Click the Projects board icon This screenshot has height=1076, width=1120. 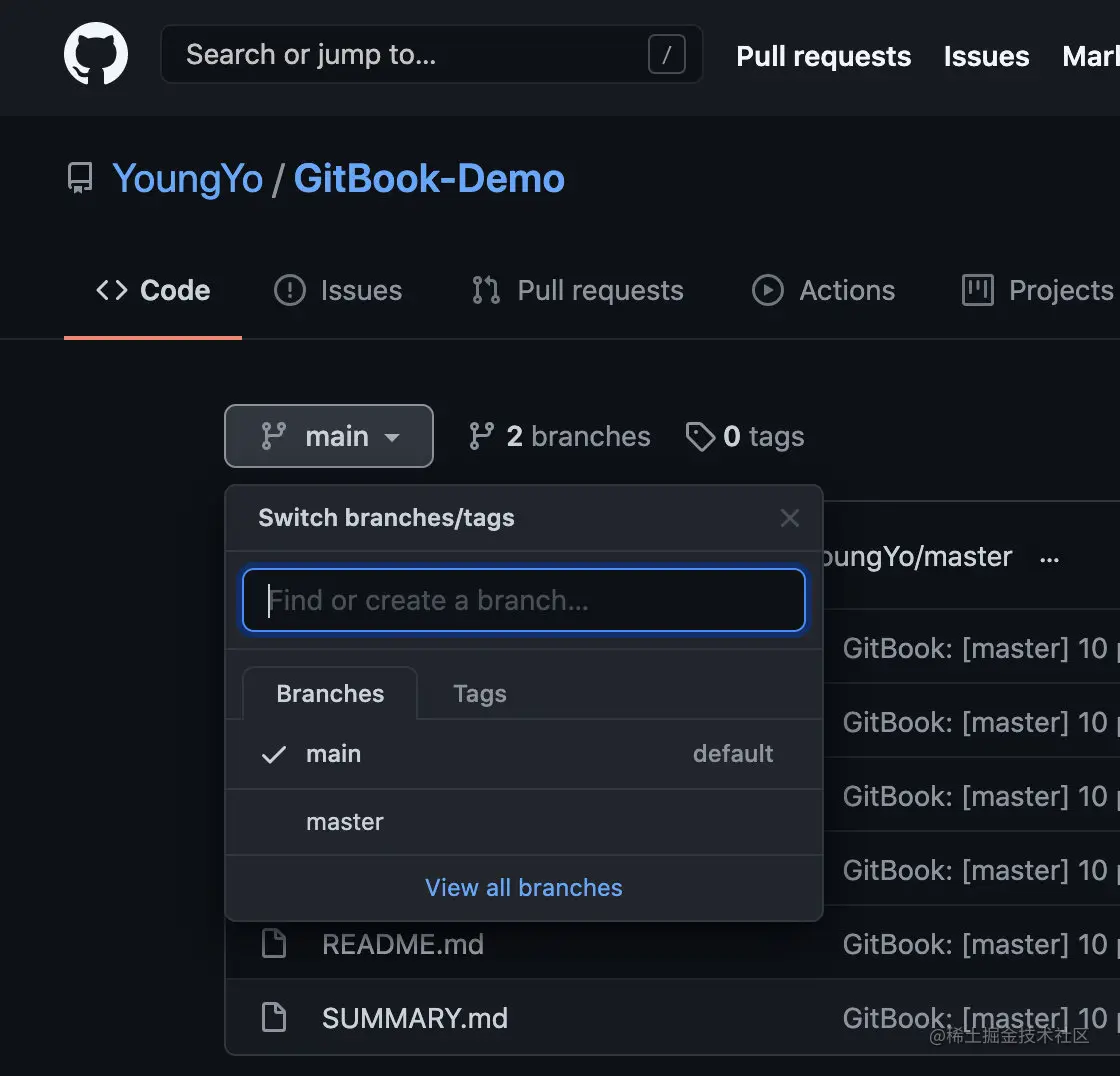tap(978, 291)
